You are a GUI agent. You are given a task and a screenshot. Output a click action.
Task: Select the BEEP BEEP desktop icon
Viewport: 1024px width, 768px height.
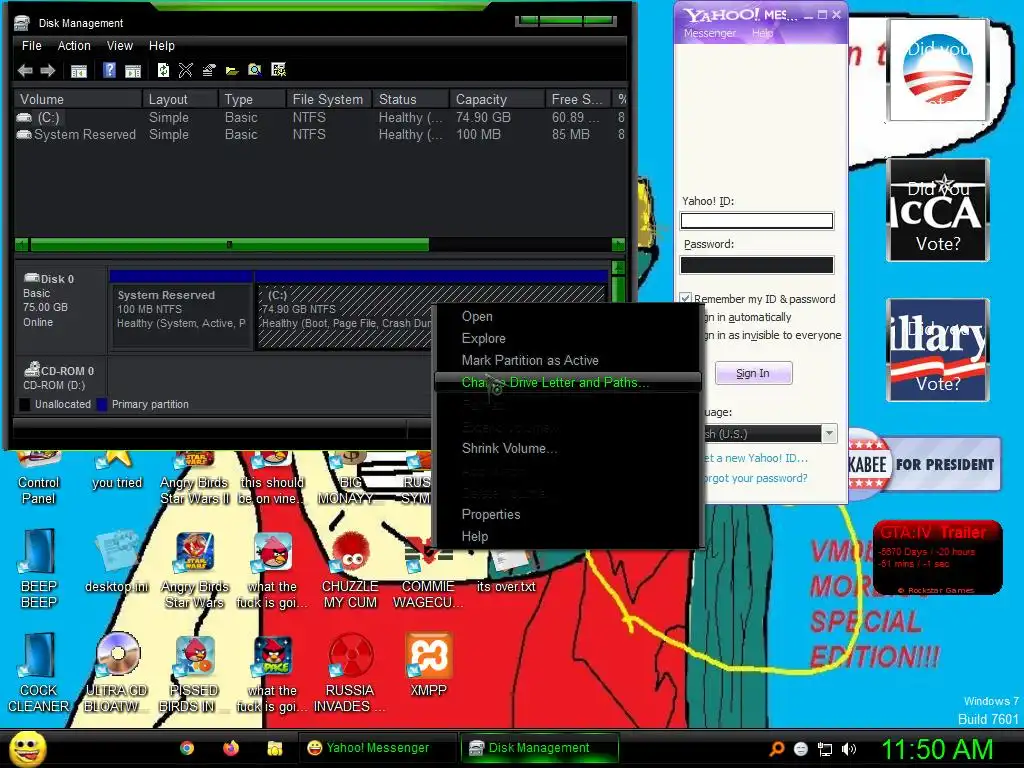point(39,568)
